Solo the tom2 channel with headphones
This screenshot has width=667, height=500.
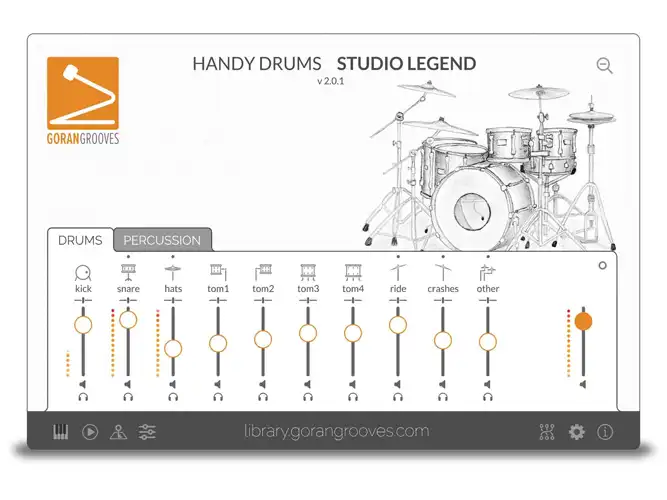point(263,397)
